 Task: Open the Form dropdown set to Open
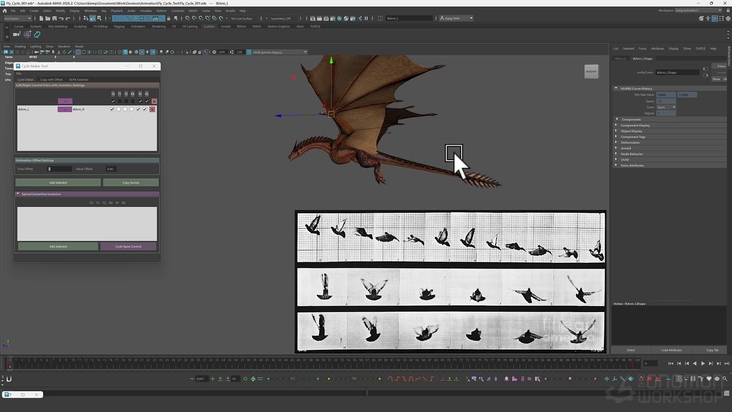click(666, 107)
